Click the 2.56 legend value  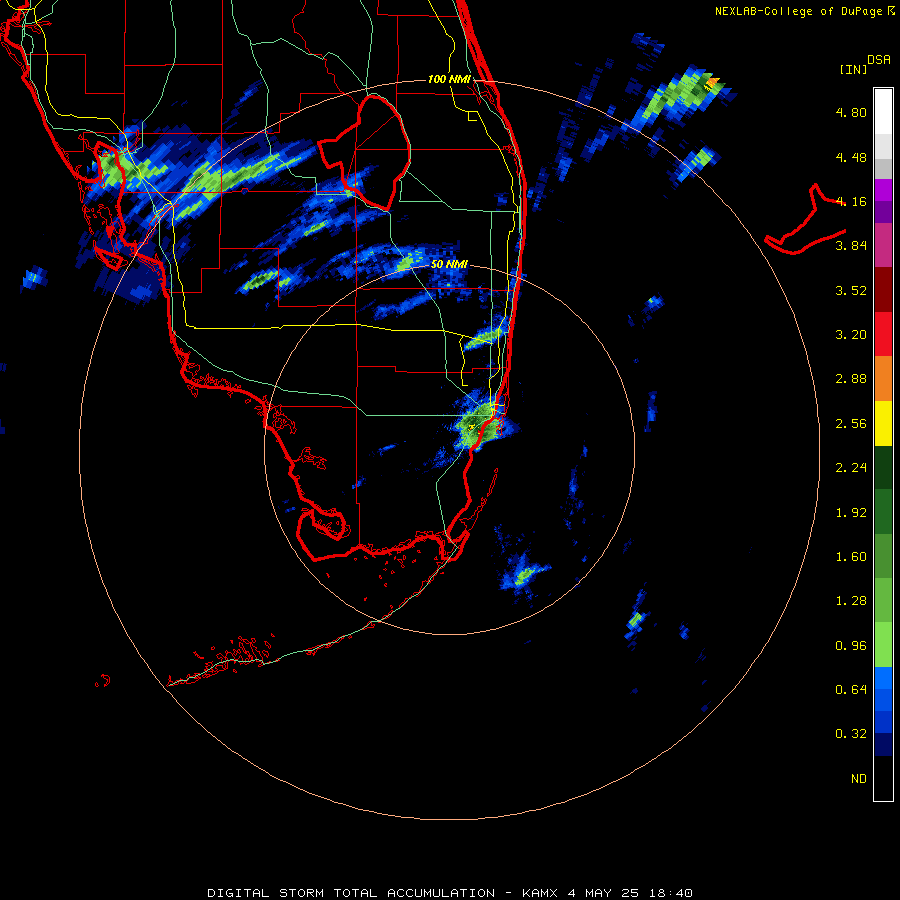coord(851,424)
